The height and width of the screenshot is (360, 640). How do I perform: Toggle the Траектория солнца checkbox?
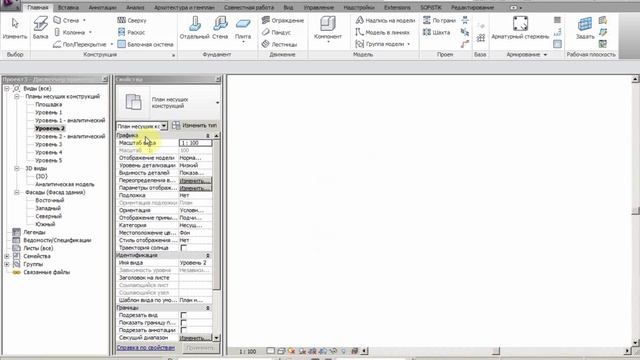tap(184, 248)
